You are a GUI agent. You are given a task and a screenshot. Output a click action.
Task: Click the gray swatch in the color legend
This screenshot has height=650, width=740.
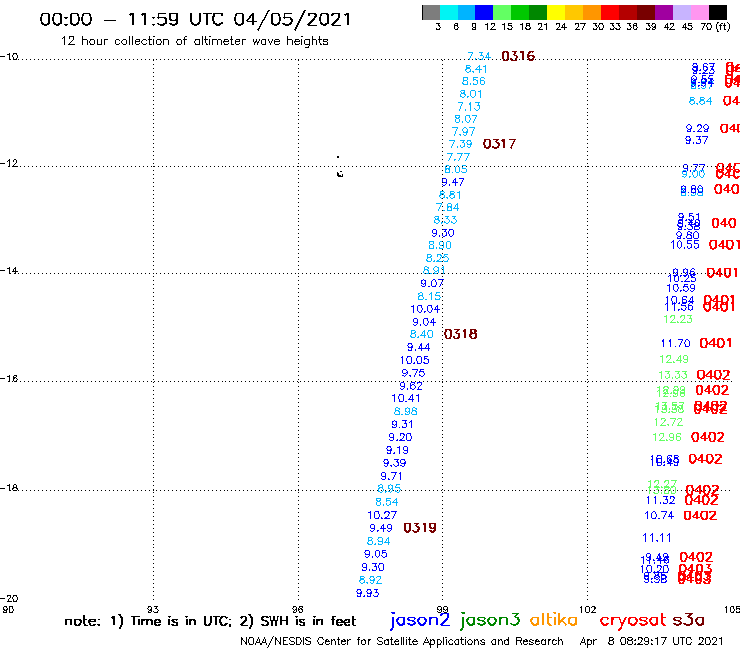click(x=431, y=12)
